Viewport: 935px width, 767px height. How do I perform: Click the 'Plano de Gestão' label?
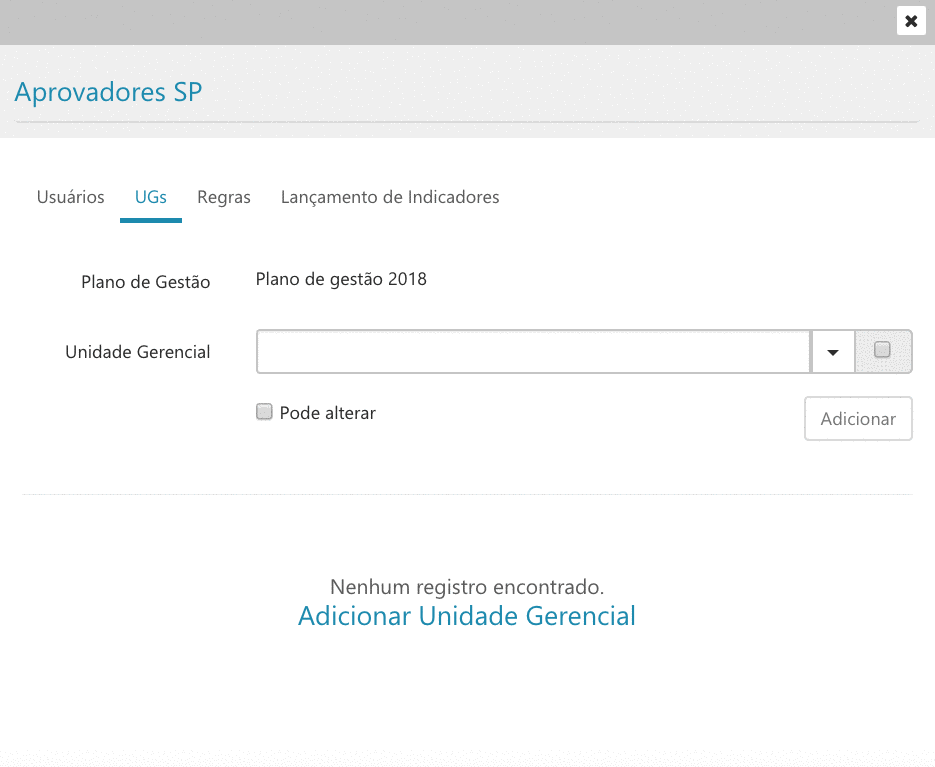[145, 282]
